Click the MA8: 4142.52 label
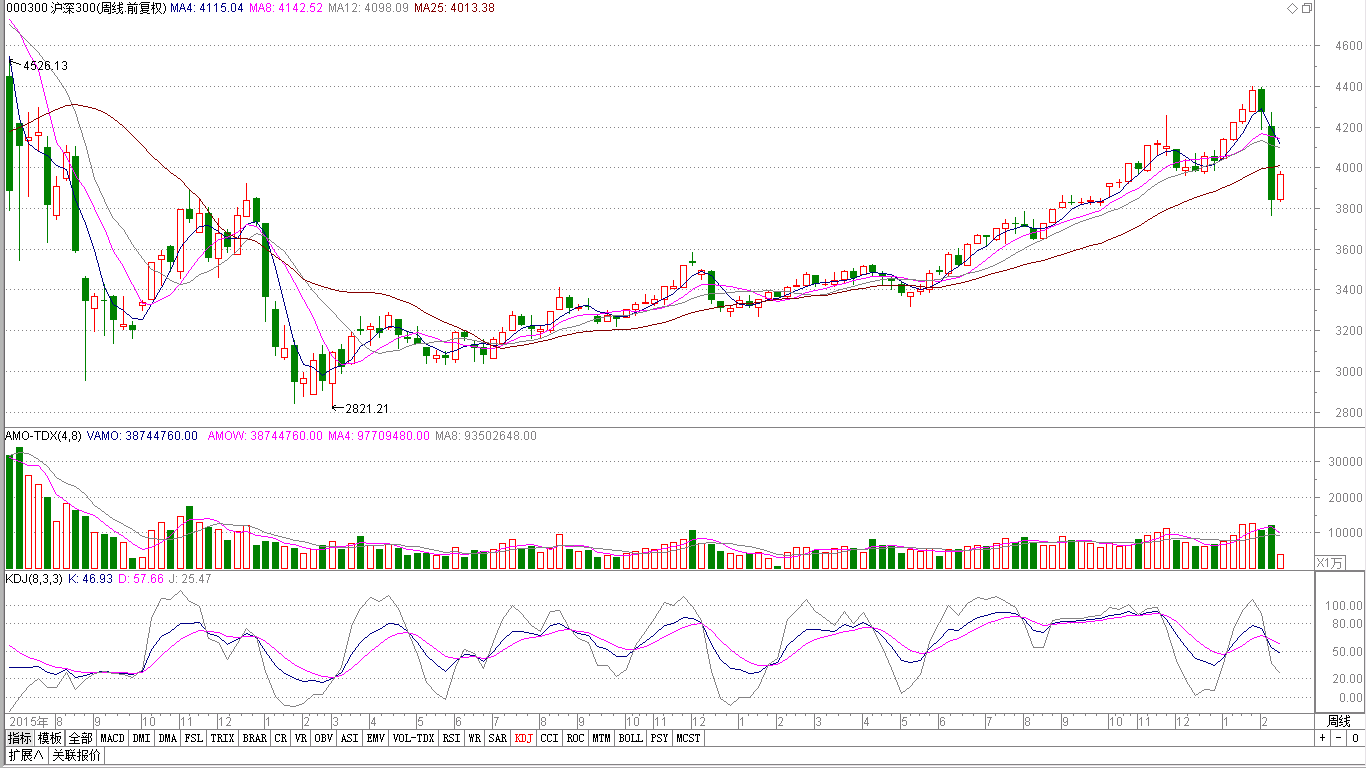Image resolution: width=1366 pixels, height=768 pixels. coord(285,8)
